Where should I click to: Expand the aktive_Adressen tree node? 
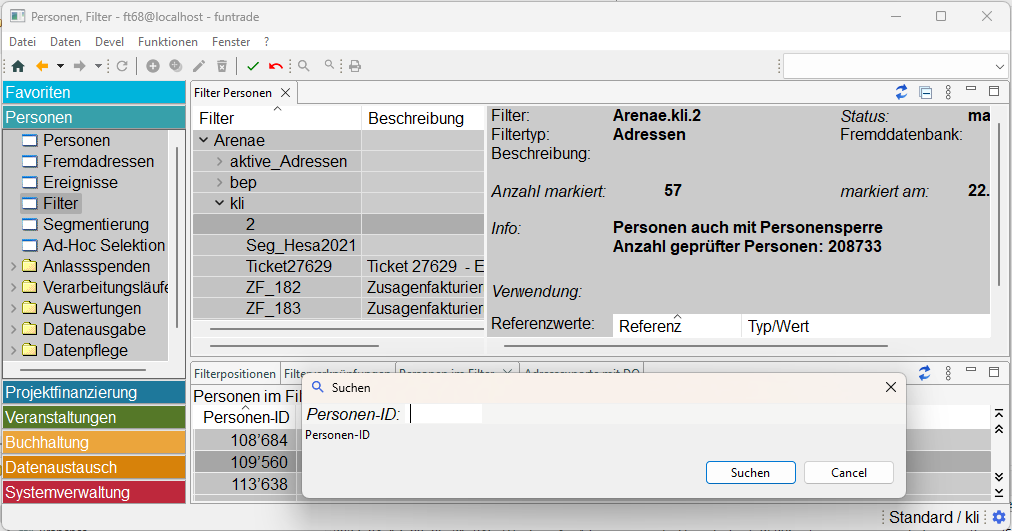tap(220, 161)
